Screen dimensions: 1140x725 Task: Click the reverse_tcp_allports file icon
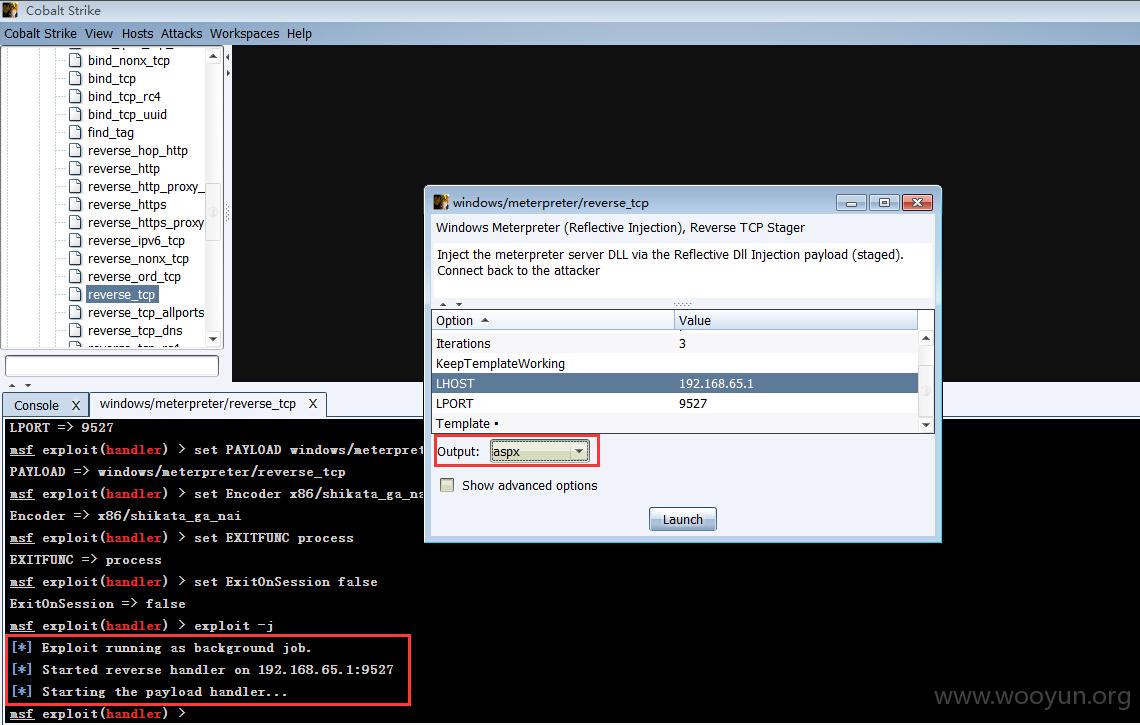(75, 313)
